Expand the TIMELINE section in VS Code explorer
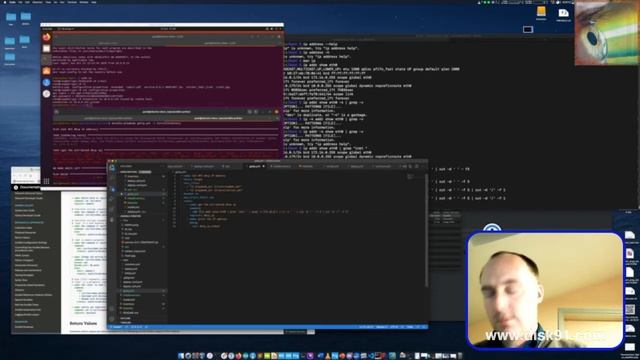Viewport: 640px width, 360px height. point(126,322)
